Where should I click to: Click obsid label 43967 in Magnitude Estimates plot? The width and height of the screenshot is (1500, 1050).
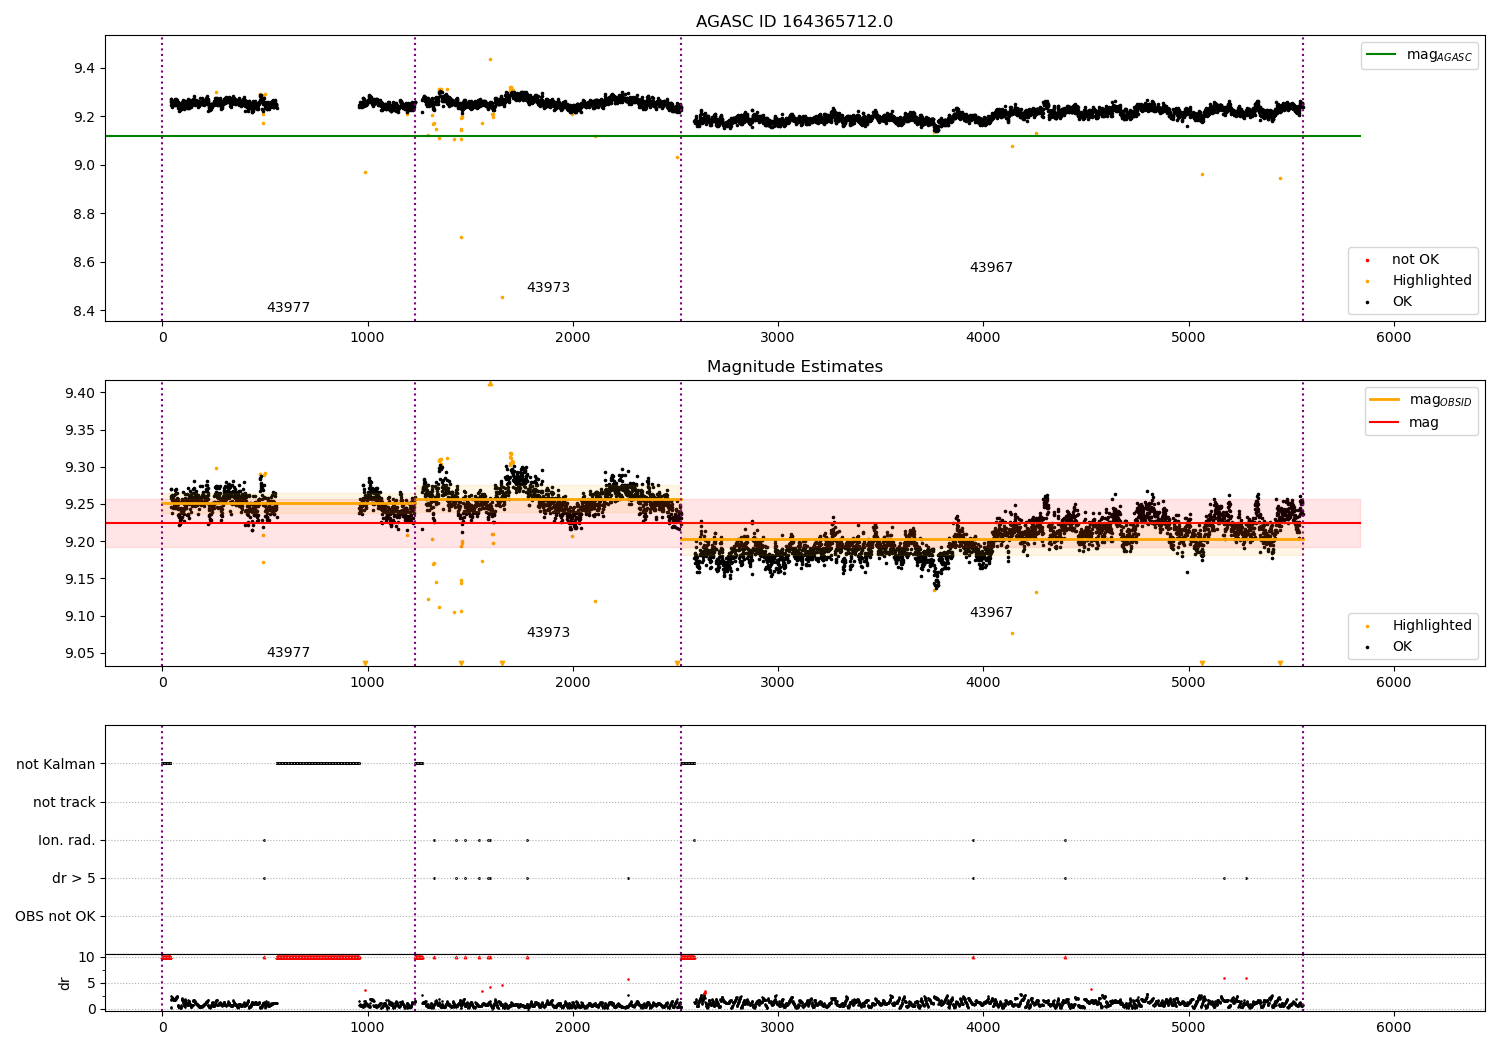tap(991, 613)
